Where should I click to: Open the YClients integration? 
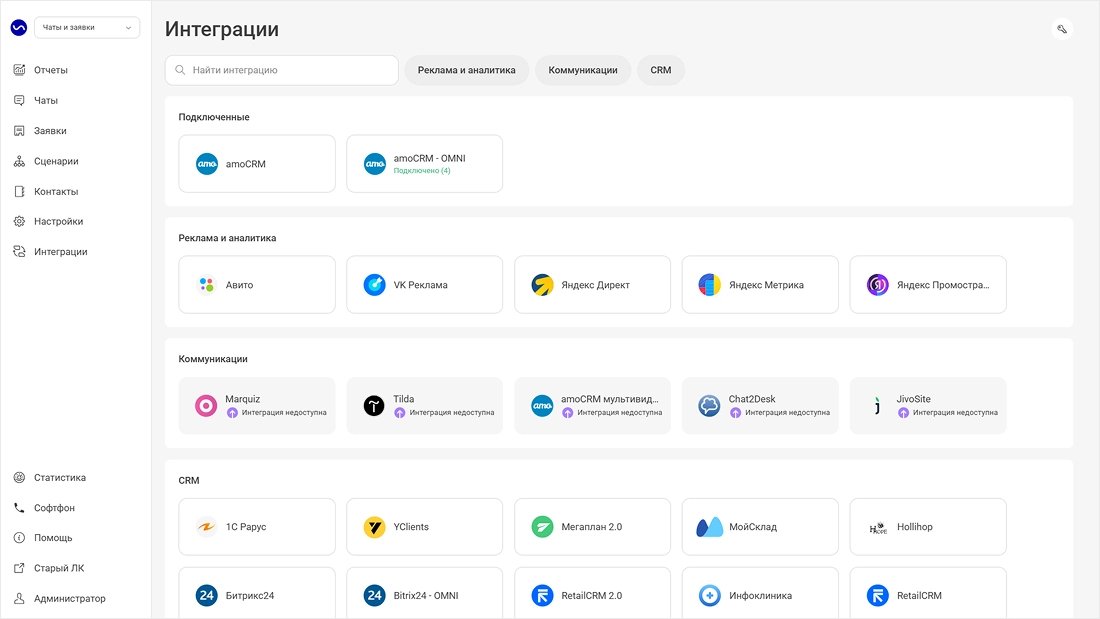tap(424, 526)
